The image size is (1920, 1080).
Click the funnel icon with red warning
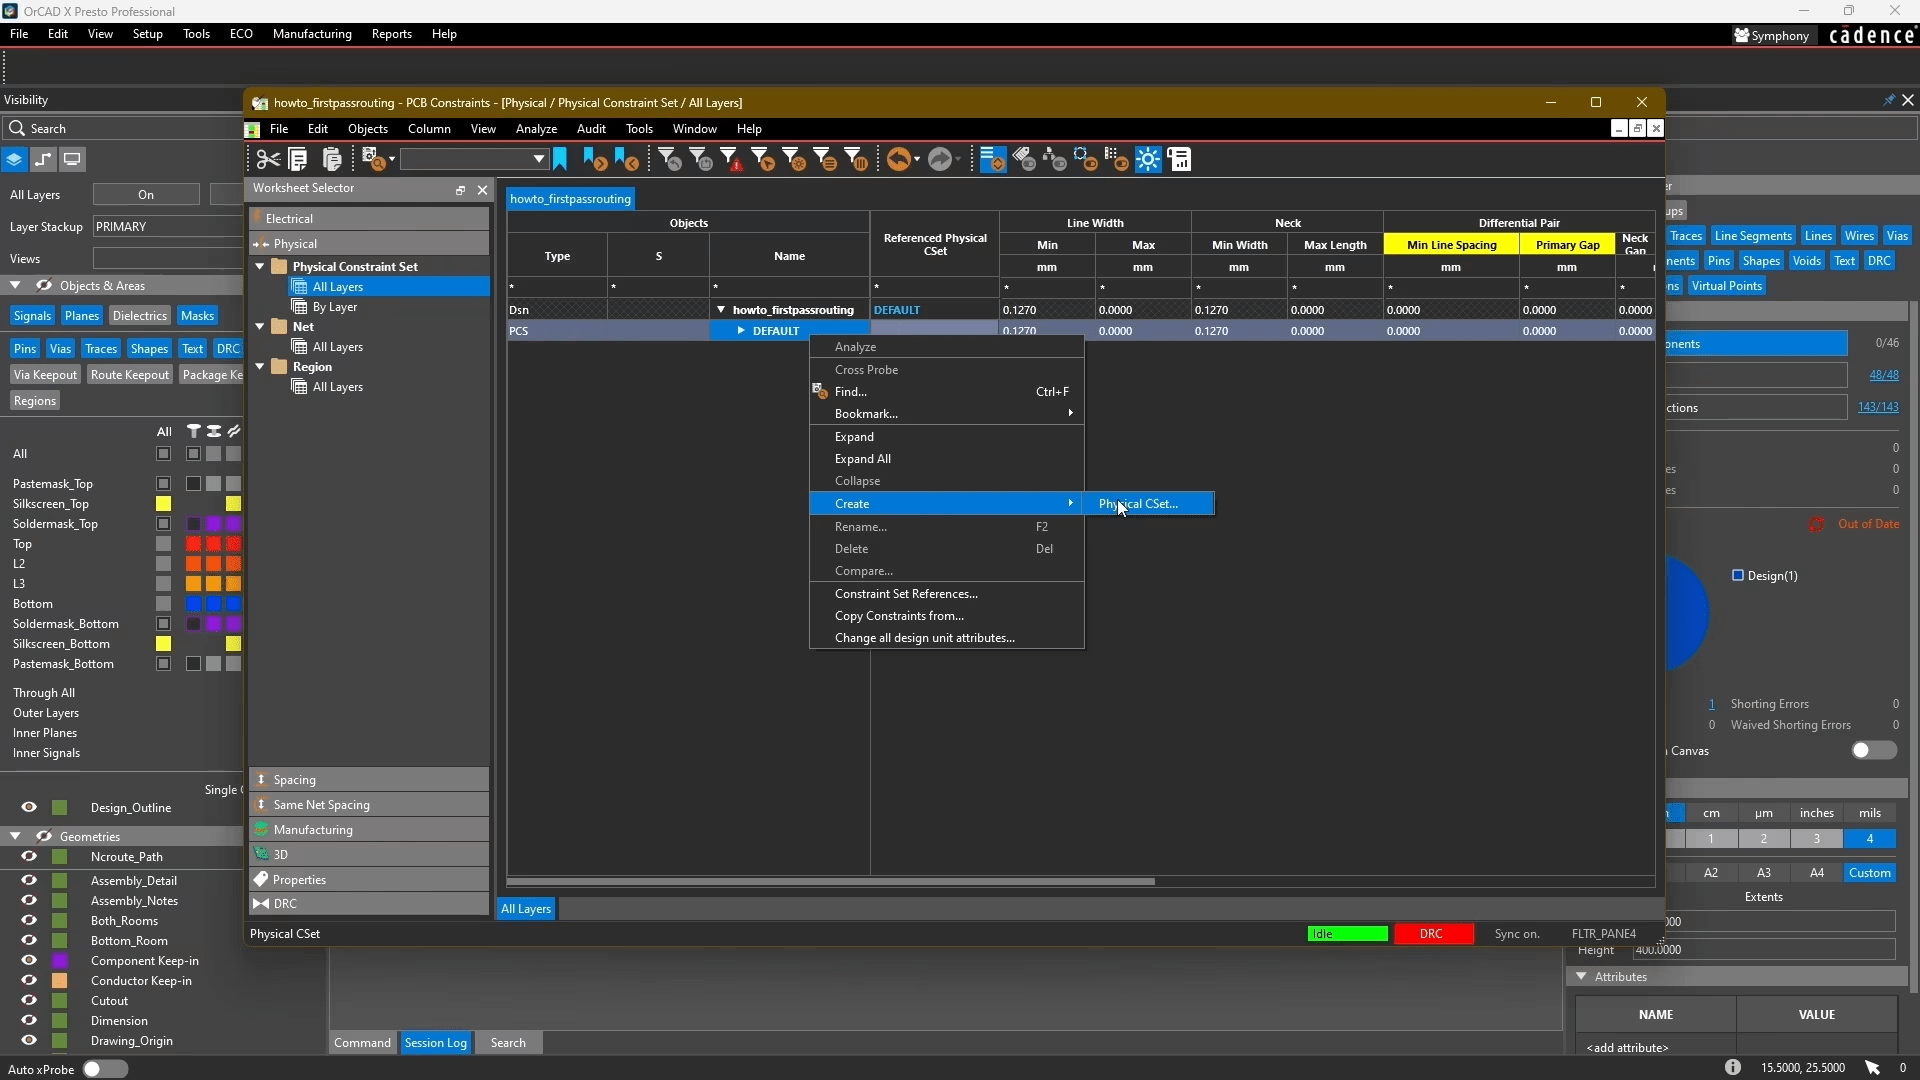coord(732,159)
